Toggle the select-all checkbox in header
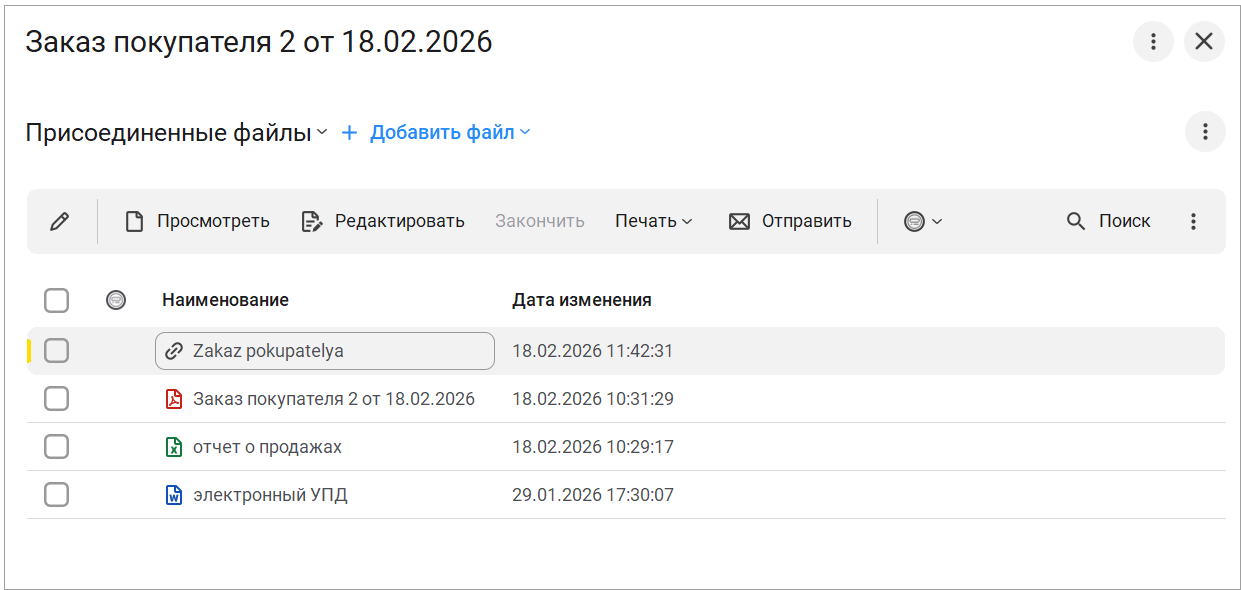This screenshot has width=1241, height=590. (x=57, y=300)
